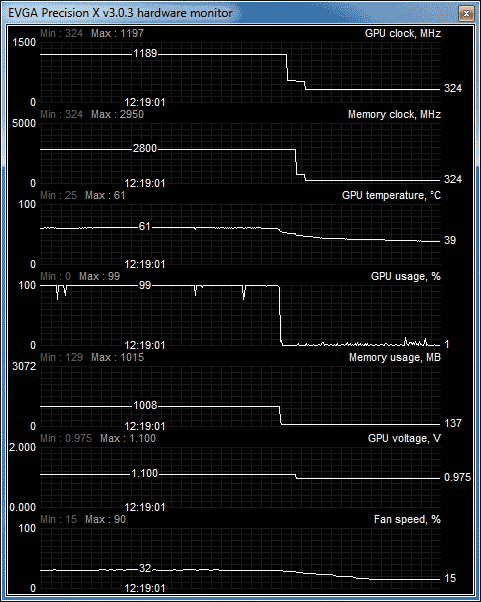This screenshot has height=602, width=481.
Task: Click the 1.100 marker value on GPU voltage curve
Action: (145, 474)
